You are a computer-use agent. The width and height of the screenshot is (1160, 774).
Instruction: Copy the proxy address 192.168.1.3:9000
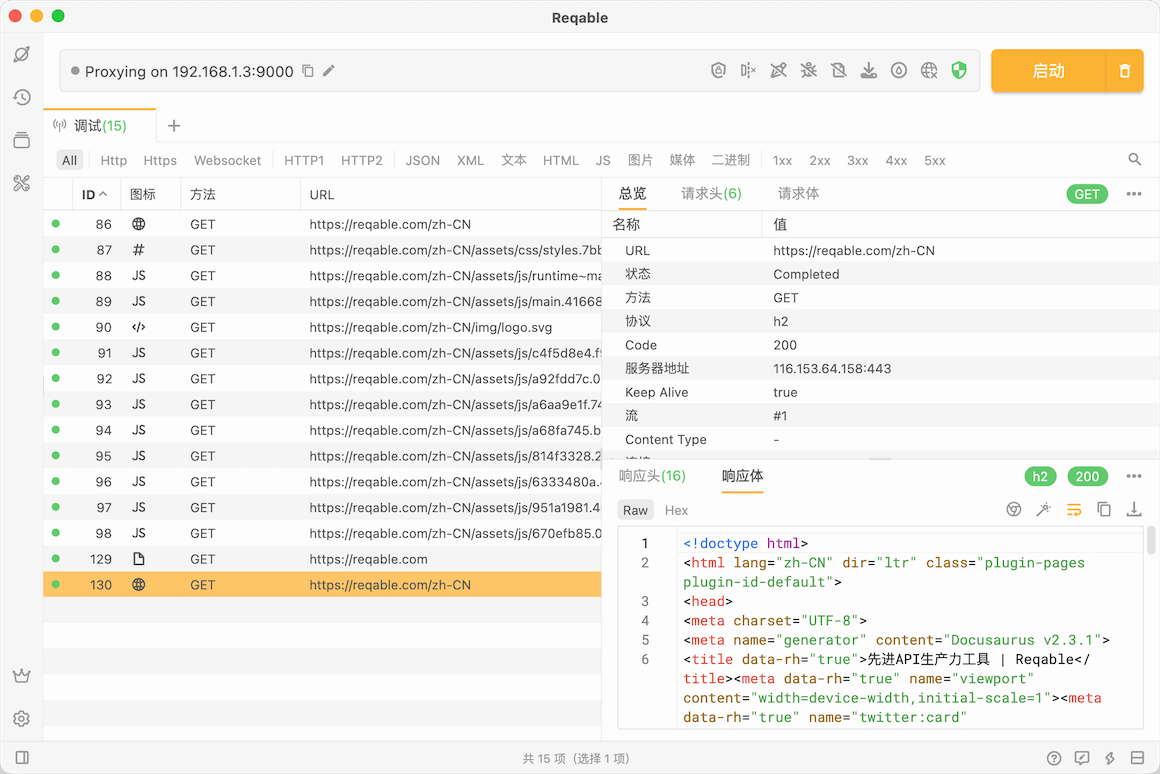pos(308,71)
